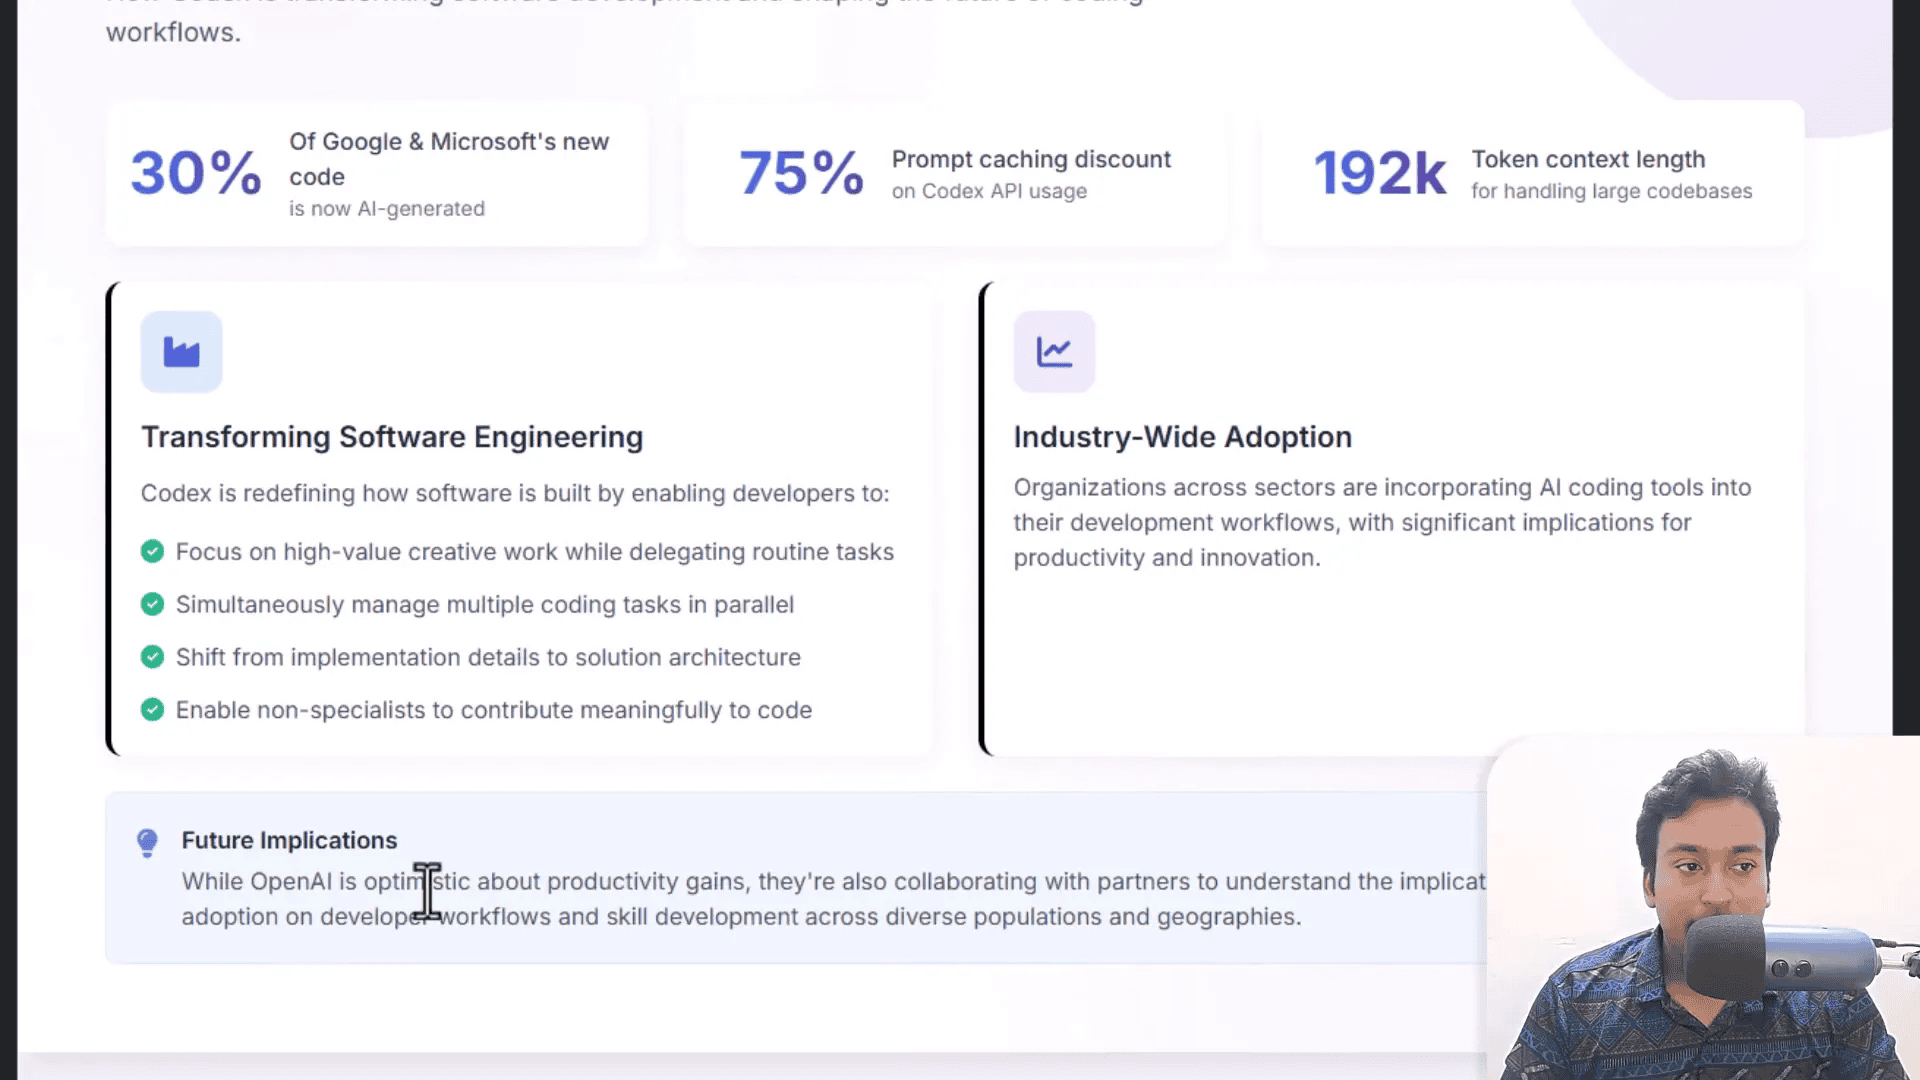The height and width of the screenshot is (1080, 1920).
Task: Select the '30%' statistic figure
Action: [196, 173]
